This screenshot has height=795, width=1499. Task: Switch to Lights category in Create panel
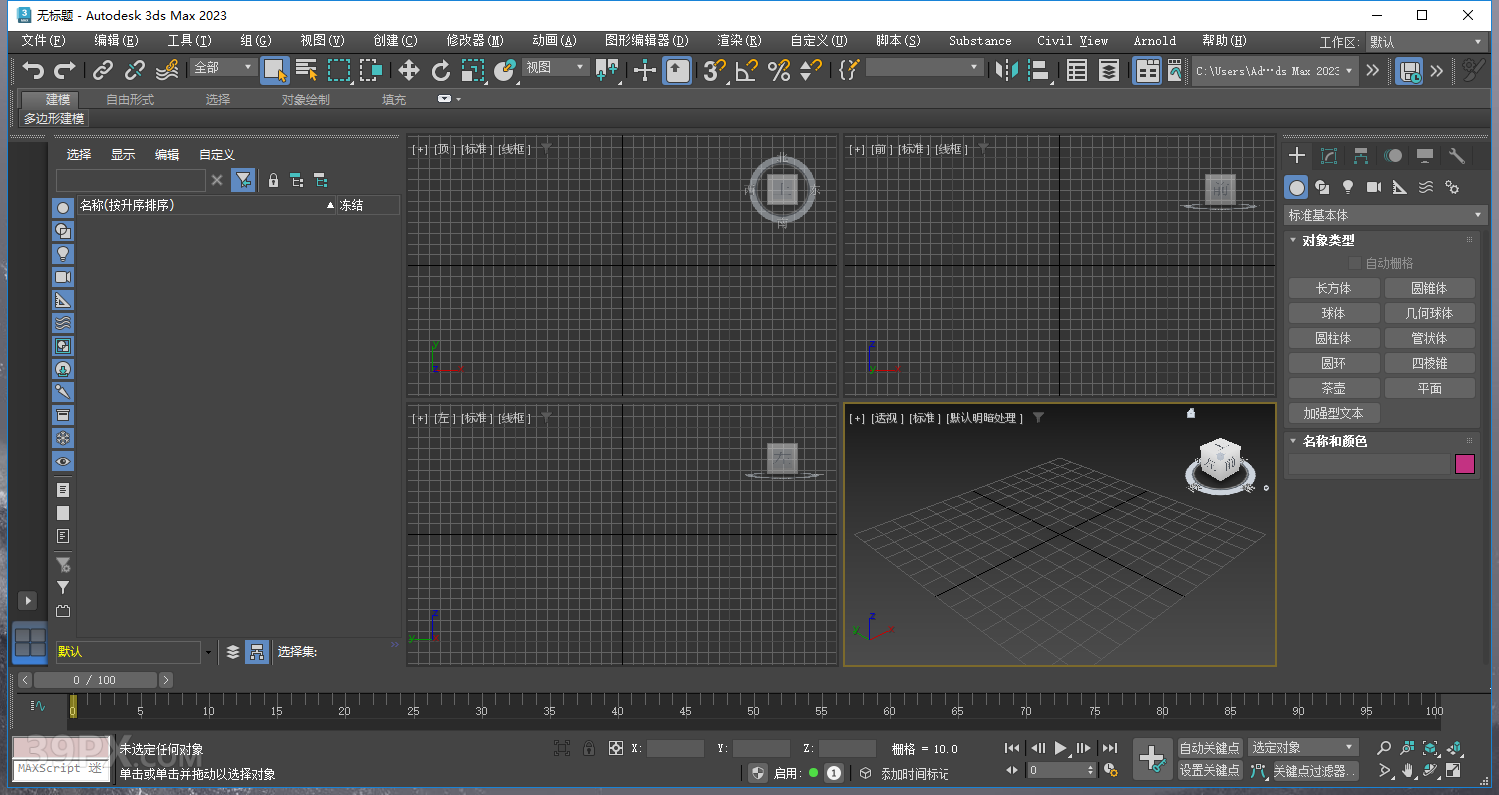coord(1348,187)
